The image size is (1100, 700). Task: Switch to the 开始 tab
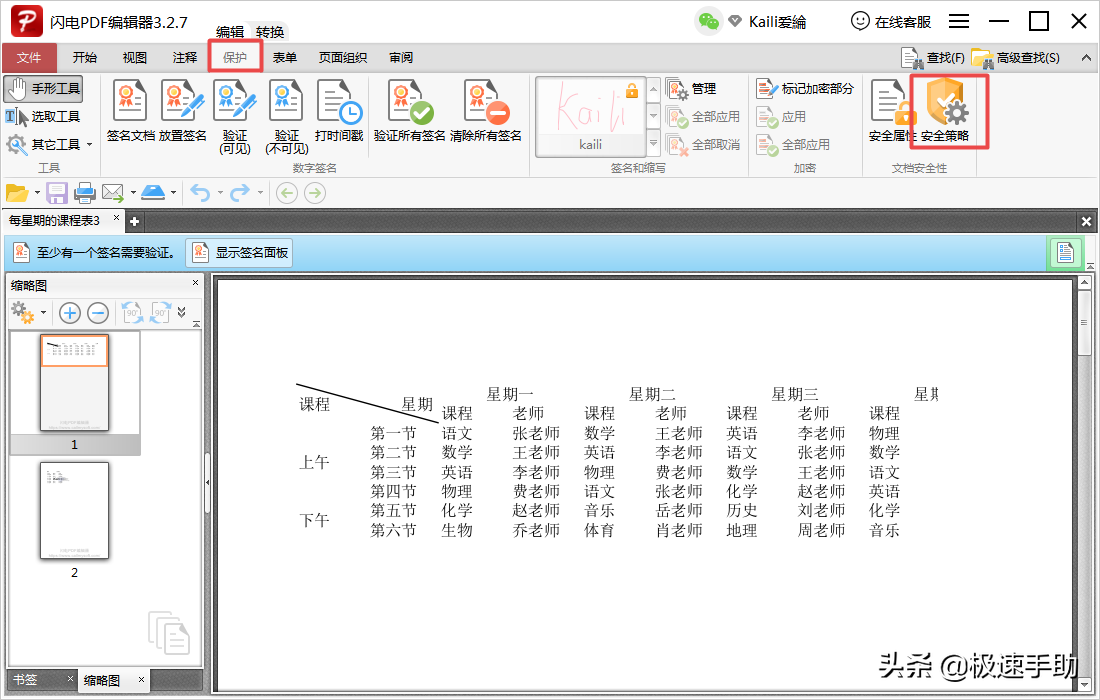pyautogui.click(x=85, y=58)
